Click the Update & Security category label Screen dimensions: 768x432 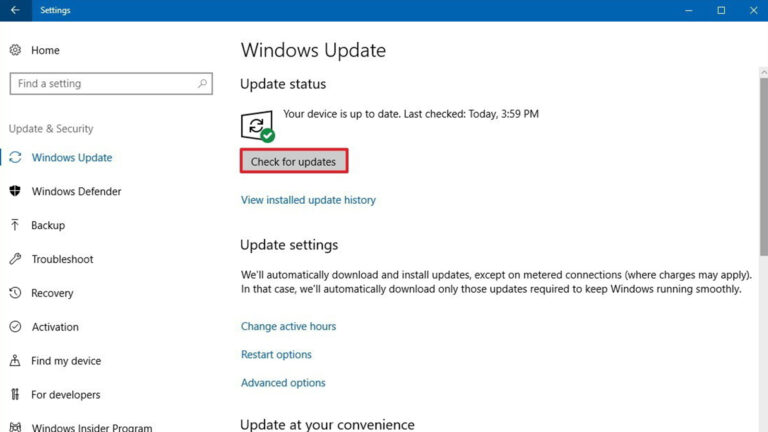click(51, 128)
